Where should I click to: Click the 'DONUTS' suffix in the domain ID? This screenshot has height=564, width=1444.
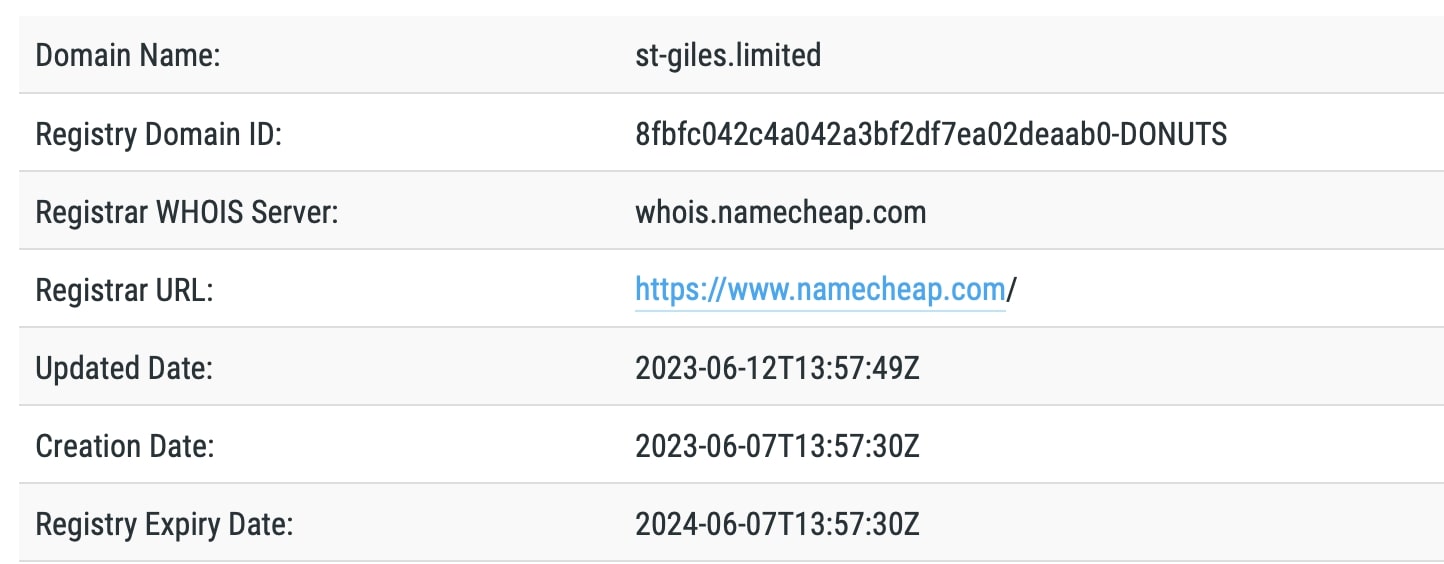tap(1174, 134)
